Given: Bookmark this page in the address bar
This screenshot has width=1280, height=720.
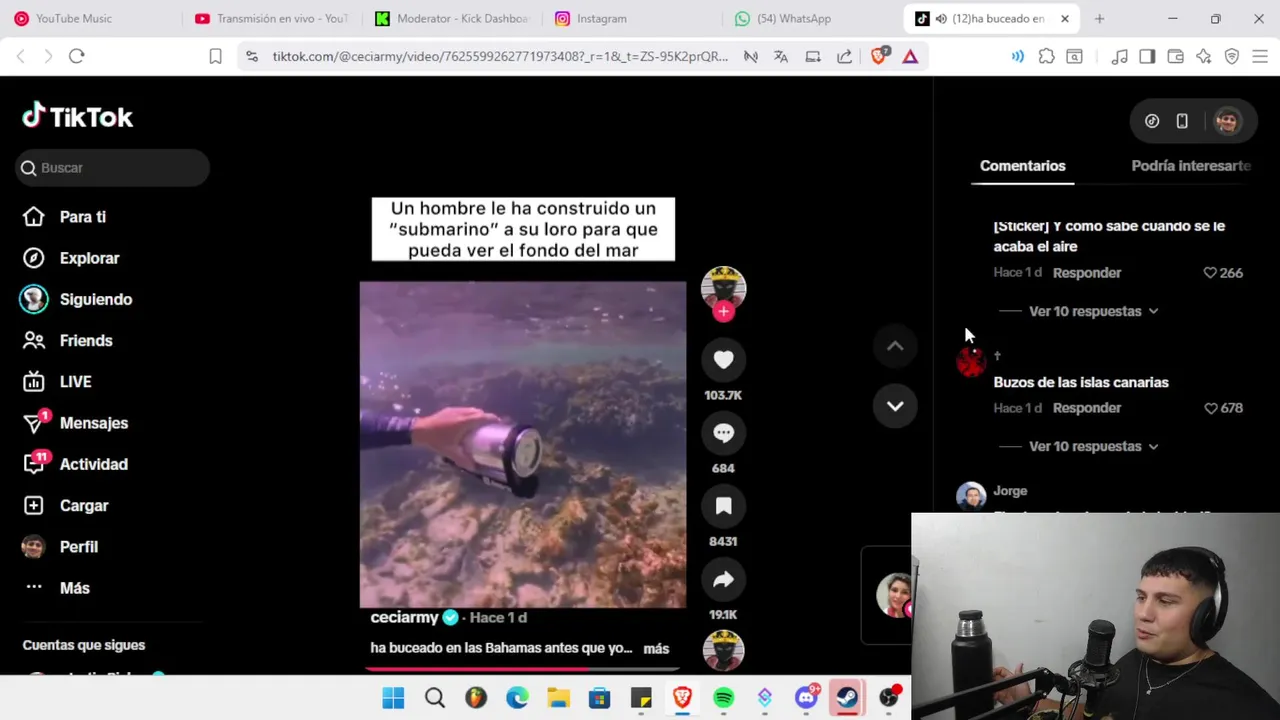Looking at the screenshot, I should (x=215, y=57).
